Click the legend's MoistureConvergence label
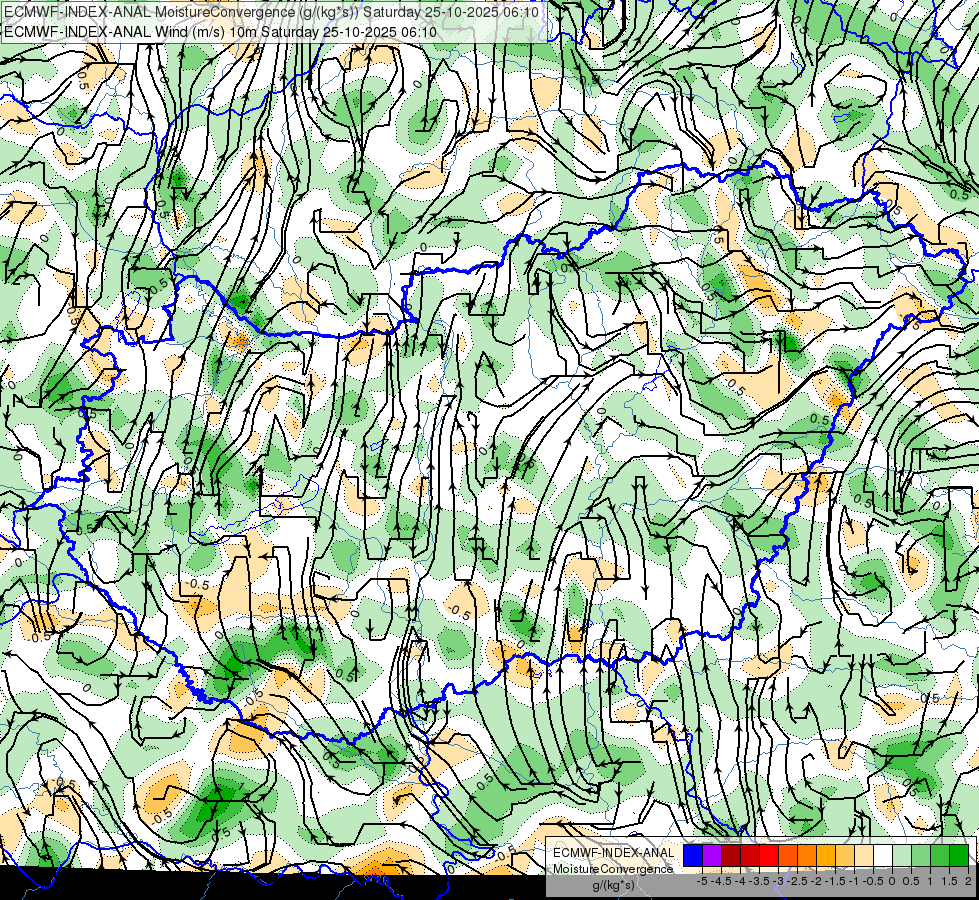 613,869
